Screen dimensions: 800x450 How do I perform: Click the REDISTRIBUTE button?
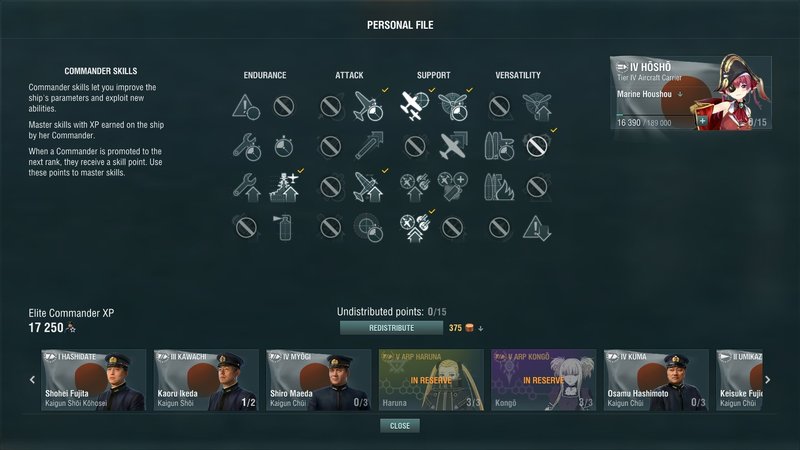coord(391,328)
